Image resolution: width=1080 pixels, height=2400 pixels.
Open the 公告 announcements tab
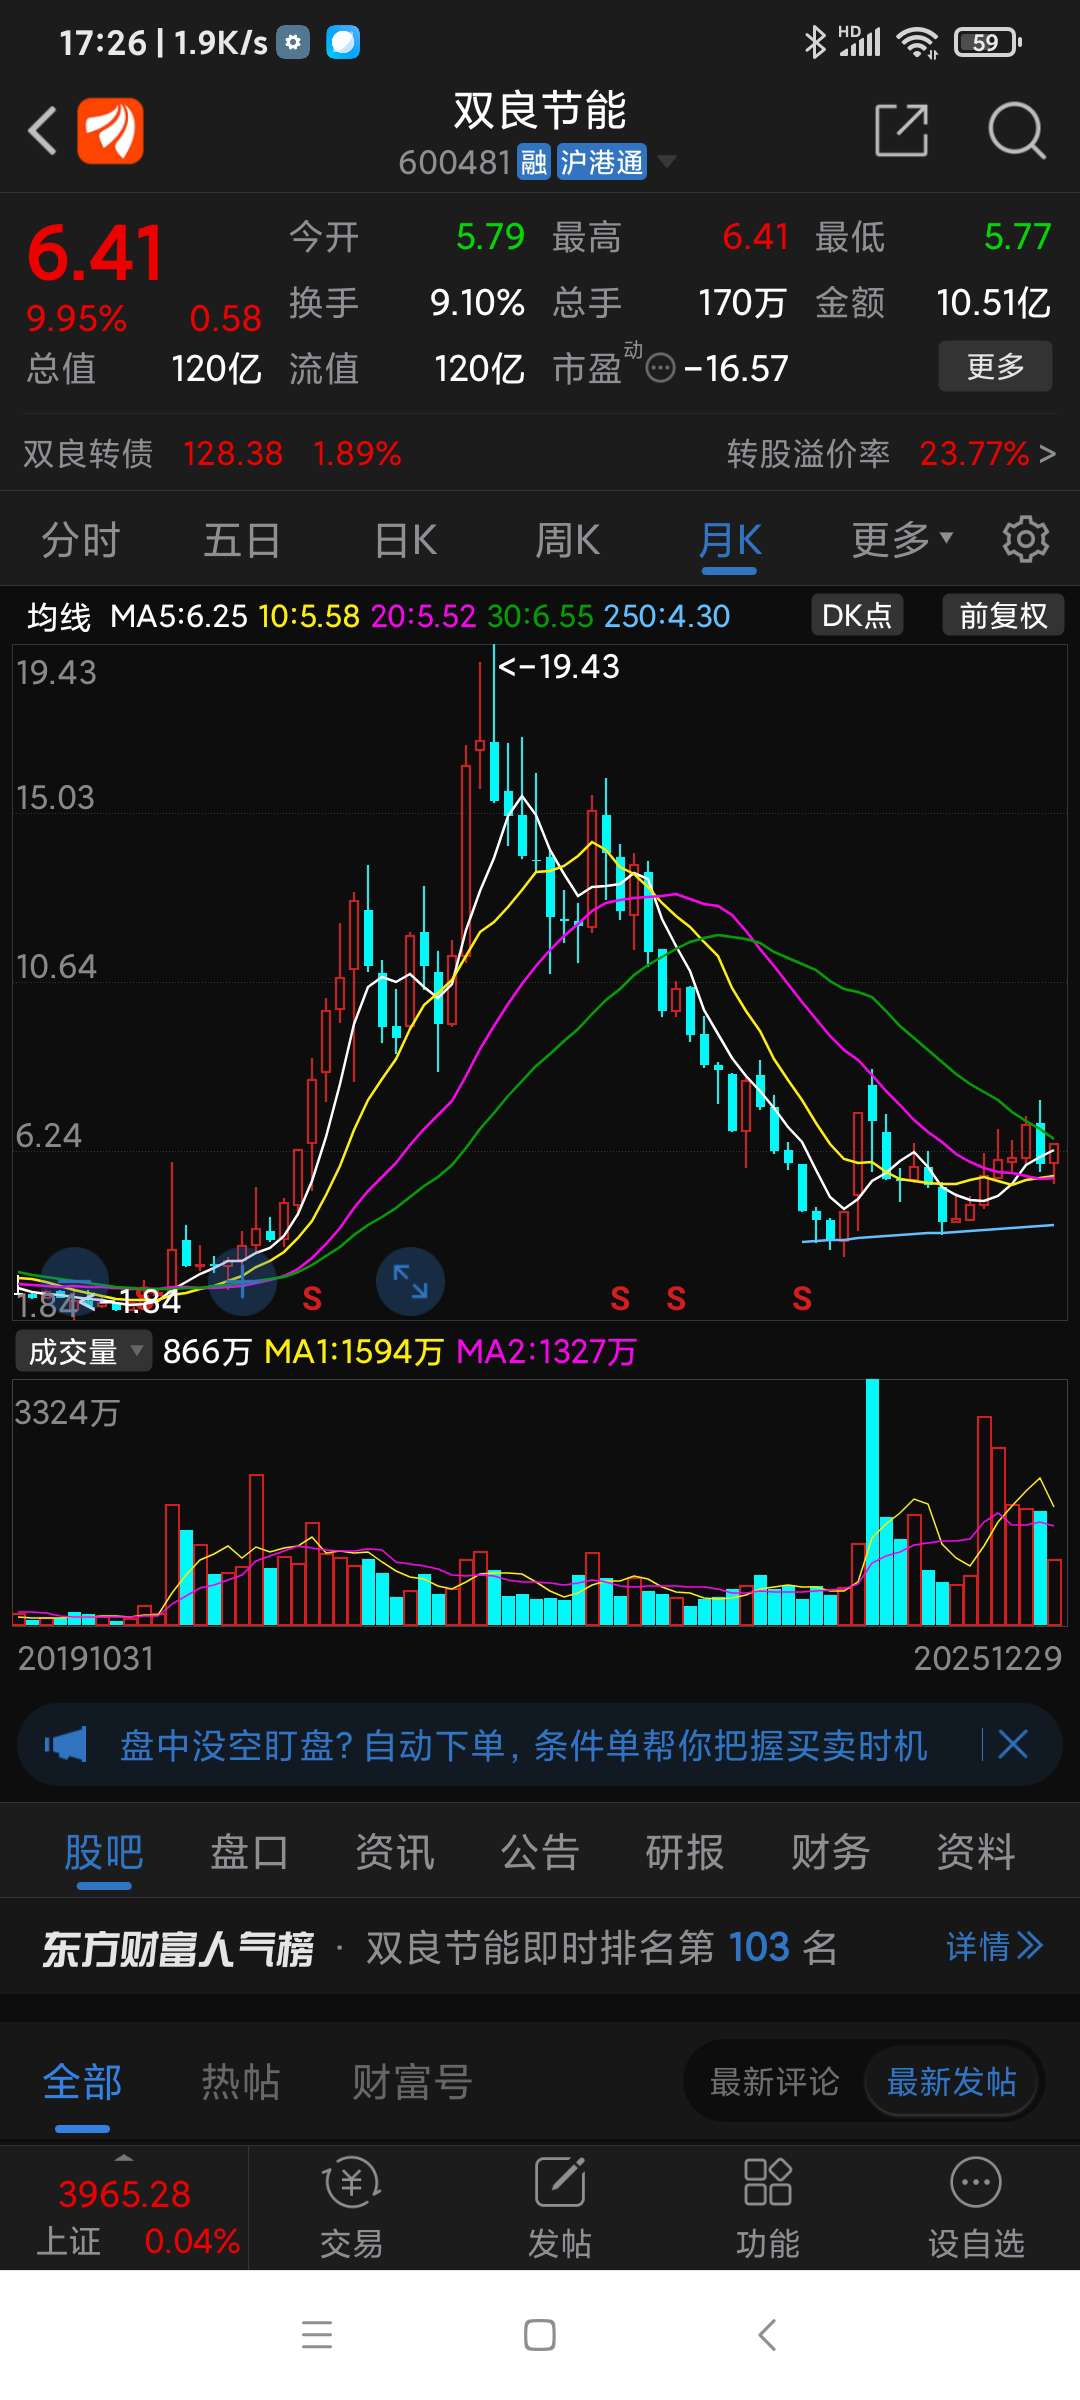click(x=540, y=1852)
